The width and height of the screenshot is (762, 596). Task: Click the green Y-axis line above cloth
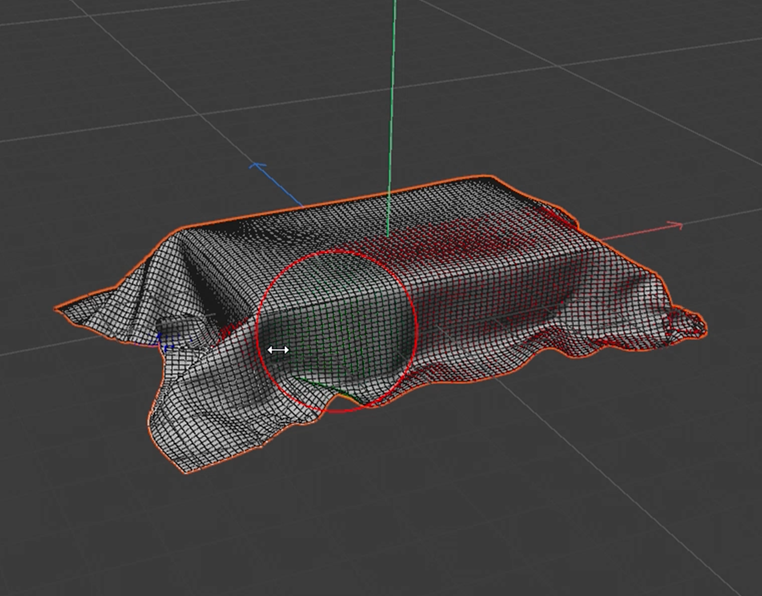click(x=392, y=117)
